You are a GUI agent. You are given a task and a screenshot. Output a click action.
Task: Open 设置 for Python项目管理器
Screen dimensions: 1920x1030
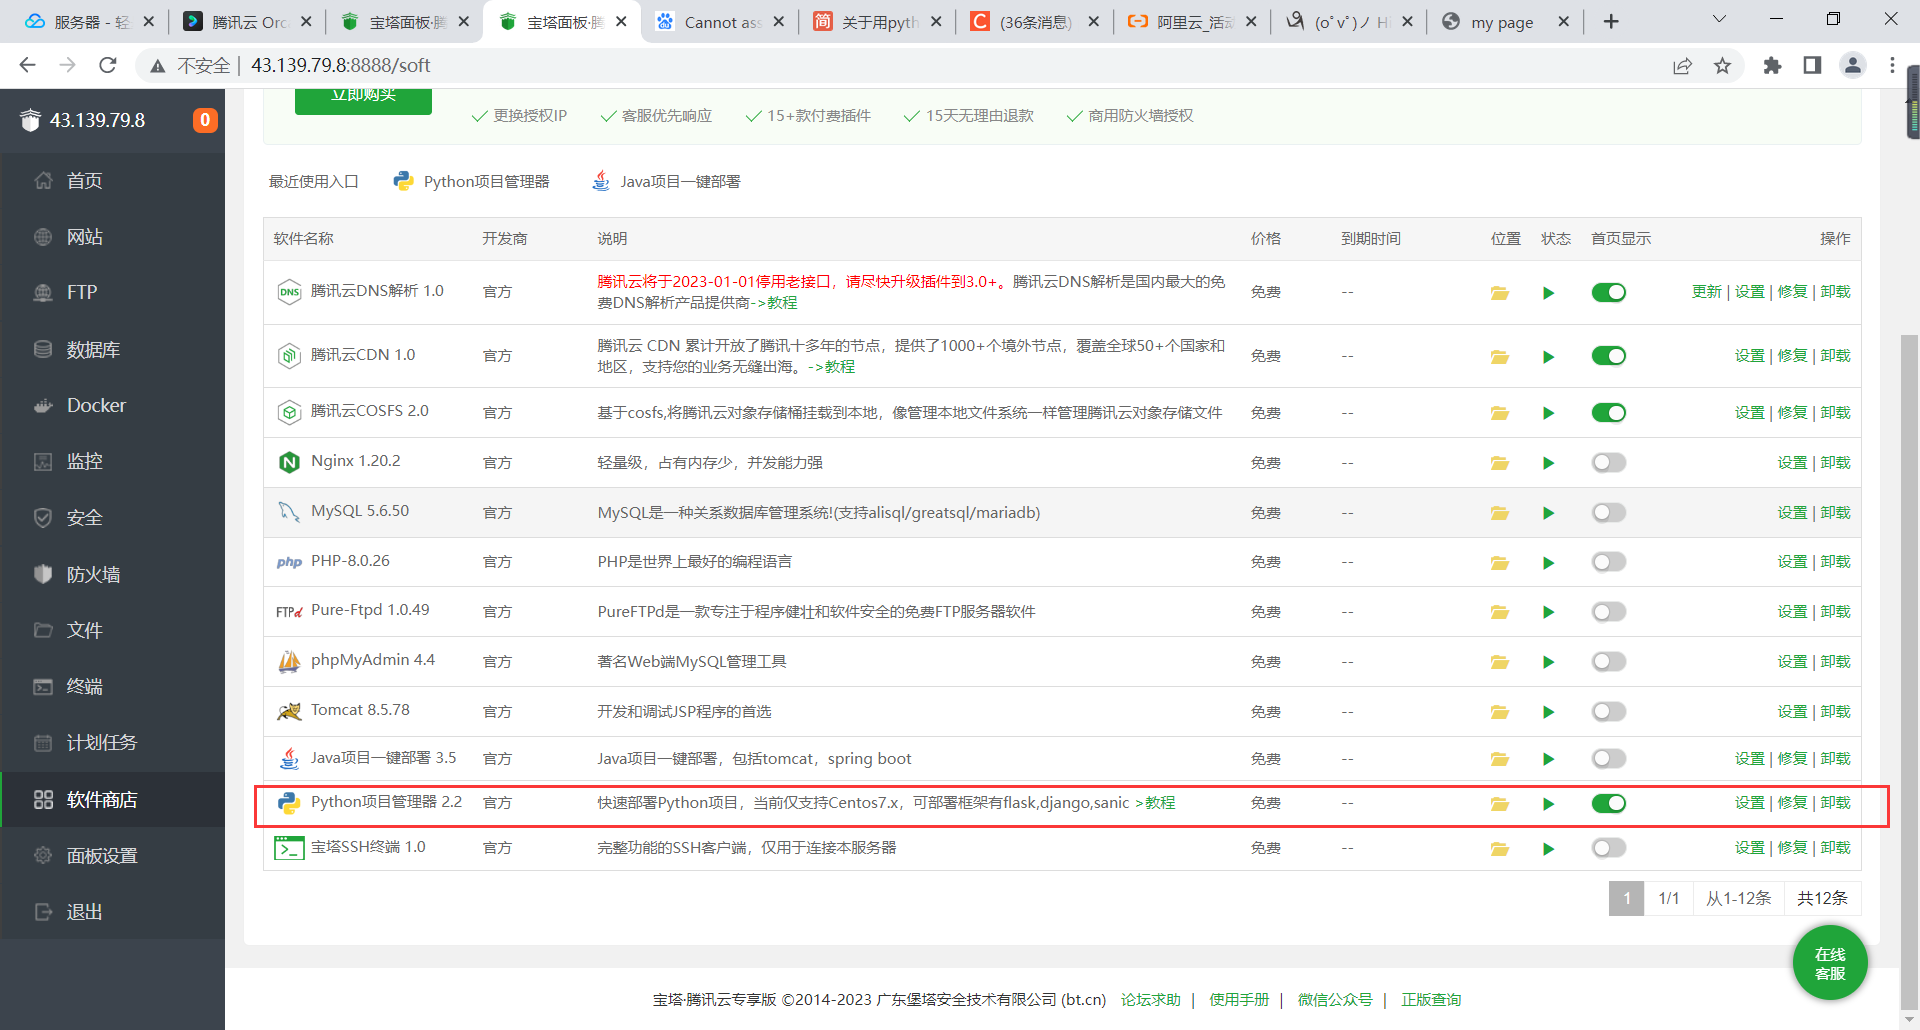point(1749,803)
